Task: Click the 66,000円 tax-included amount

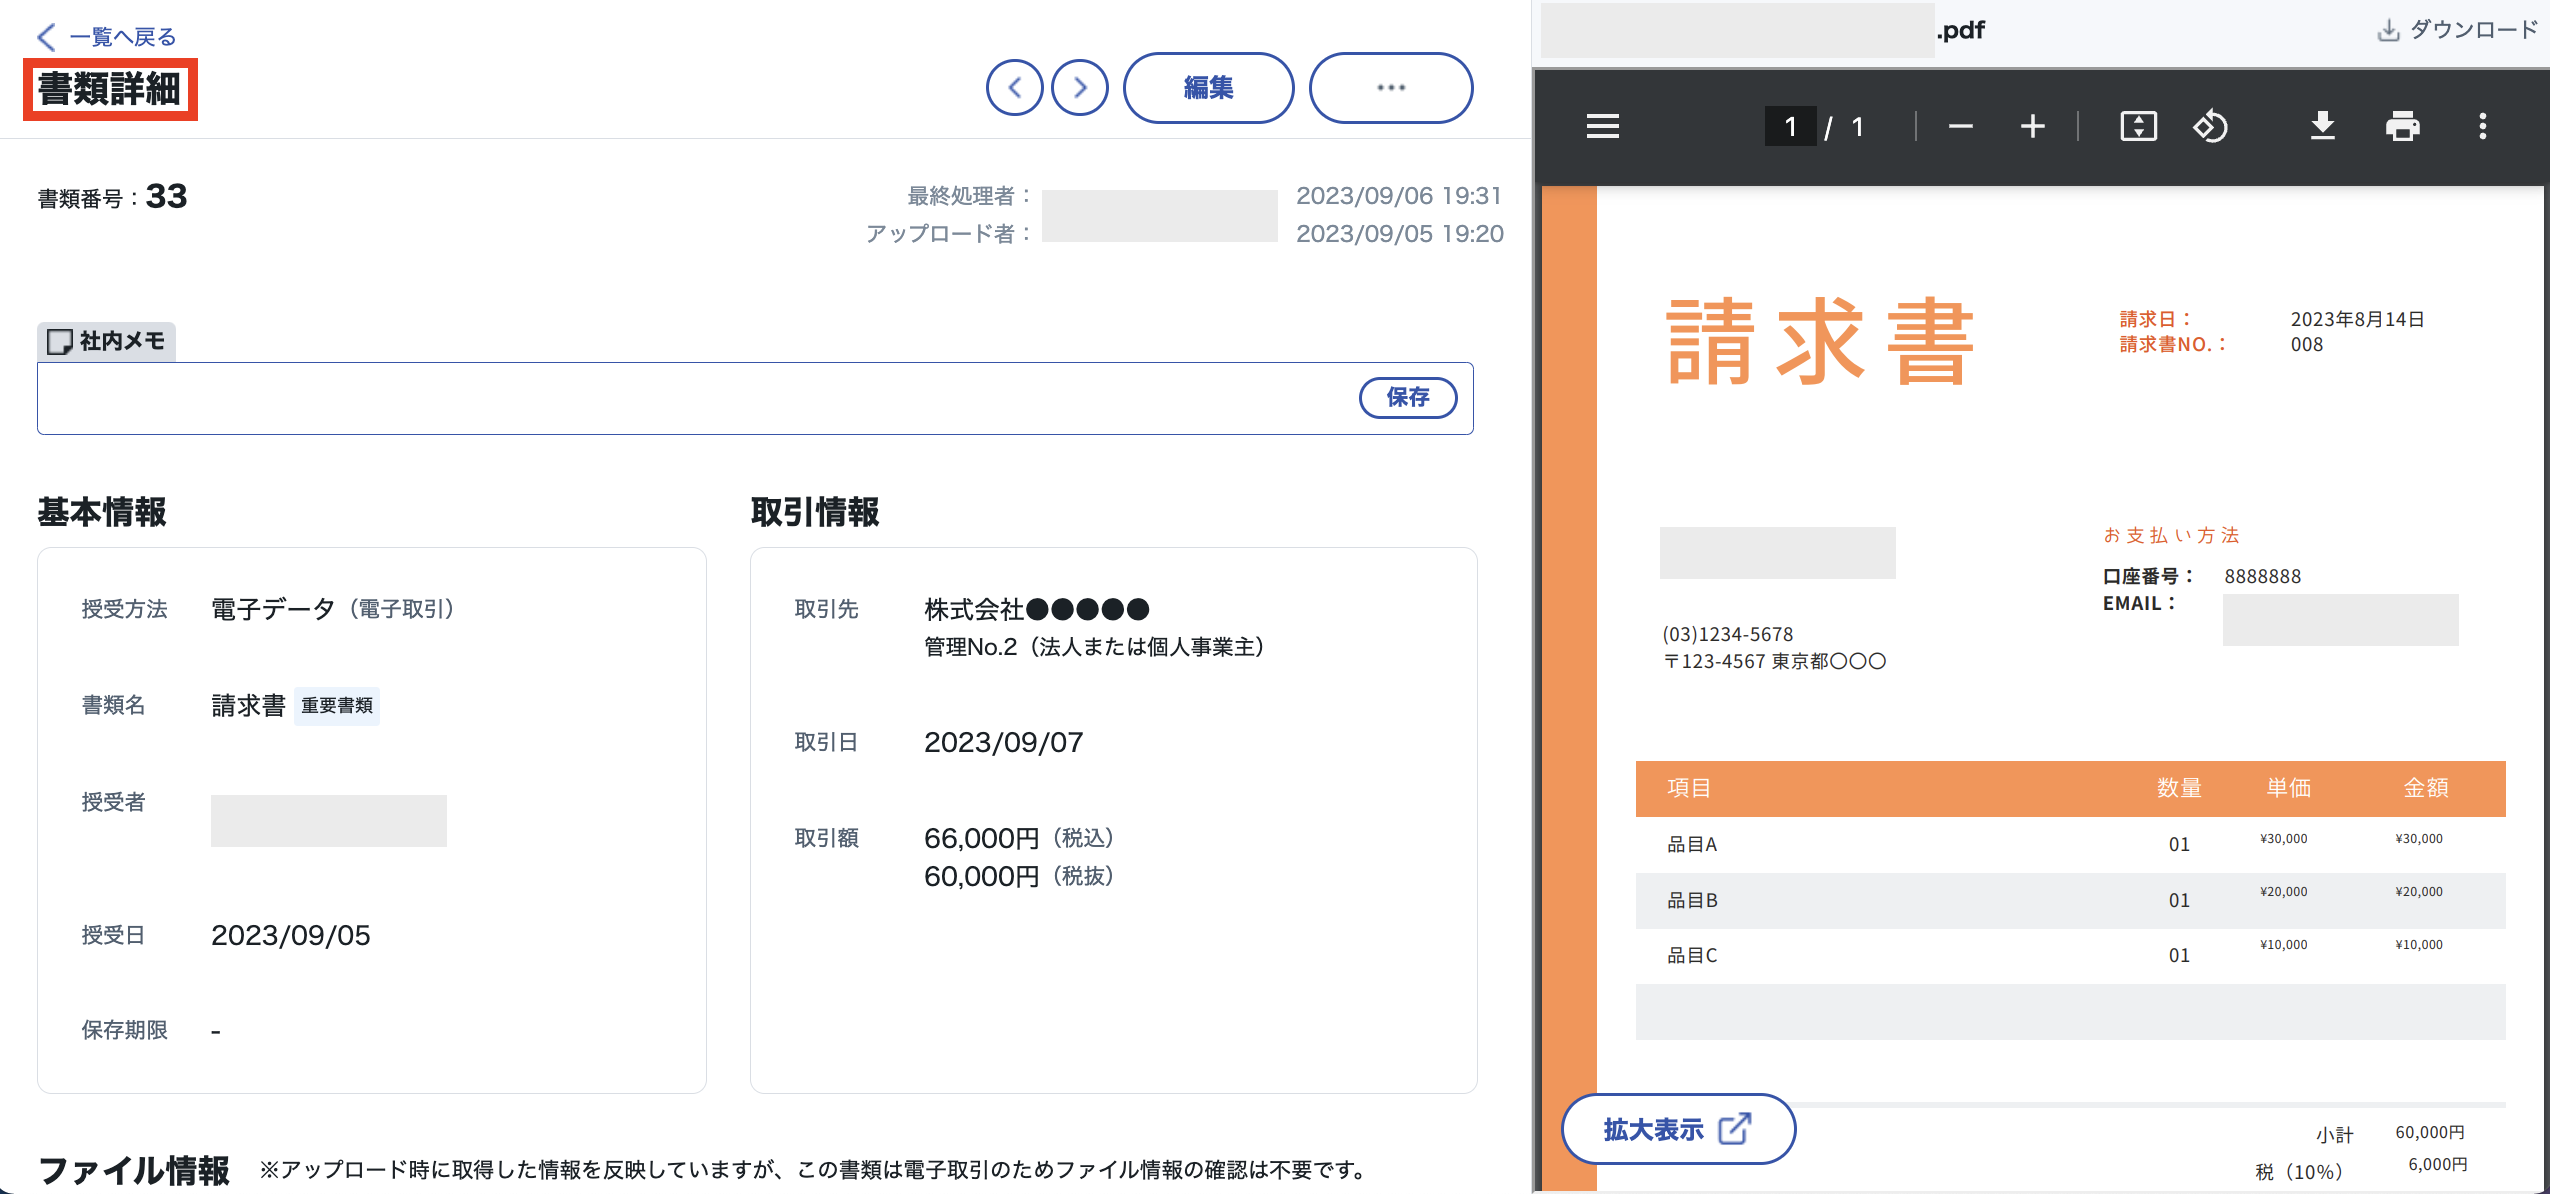Action: click(x=981, y=838)
